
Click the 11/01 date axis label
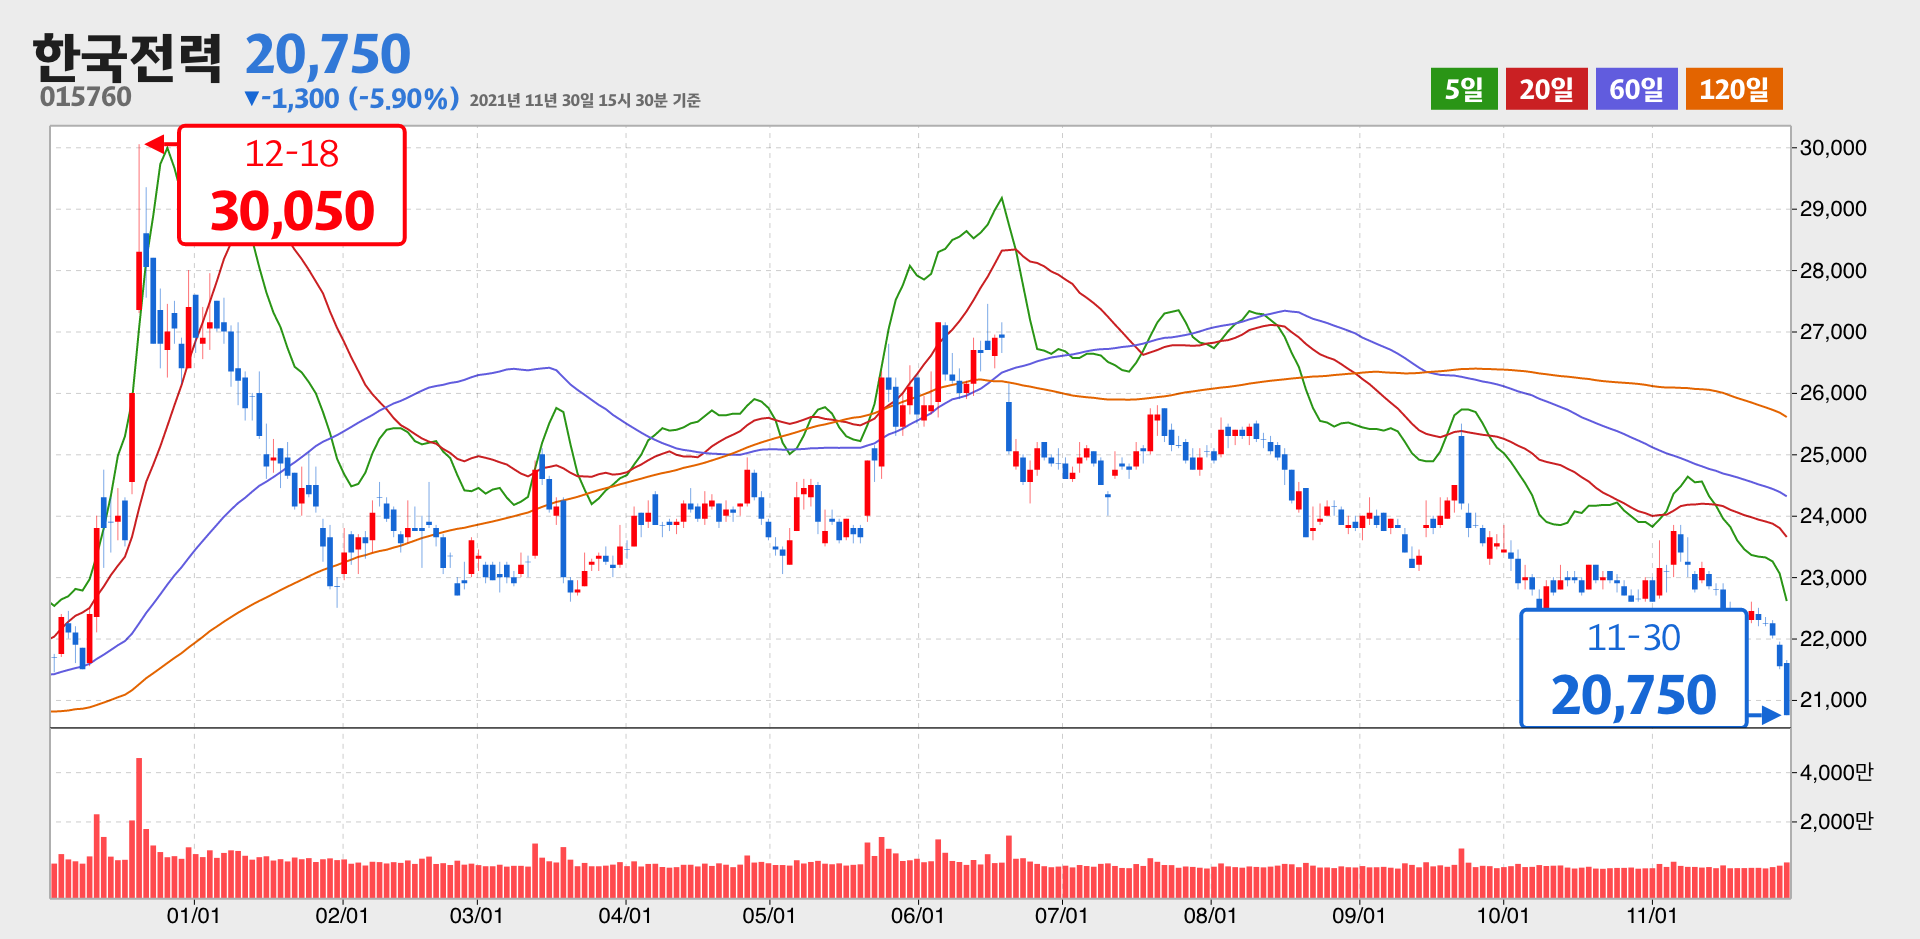(x=1652, y=916)
